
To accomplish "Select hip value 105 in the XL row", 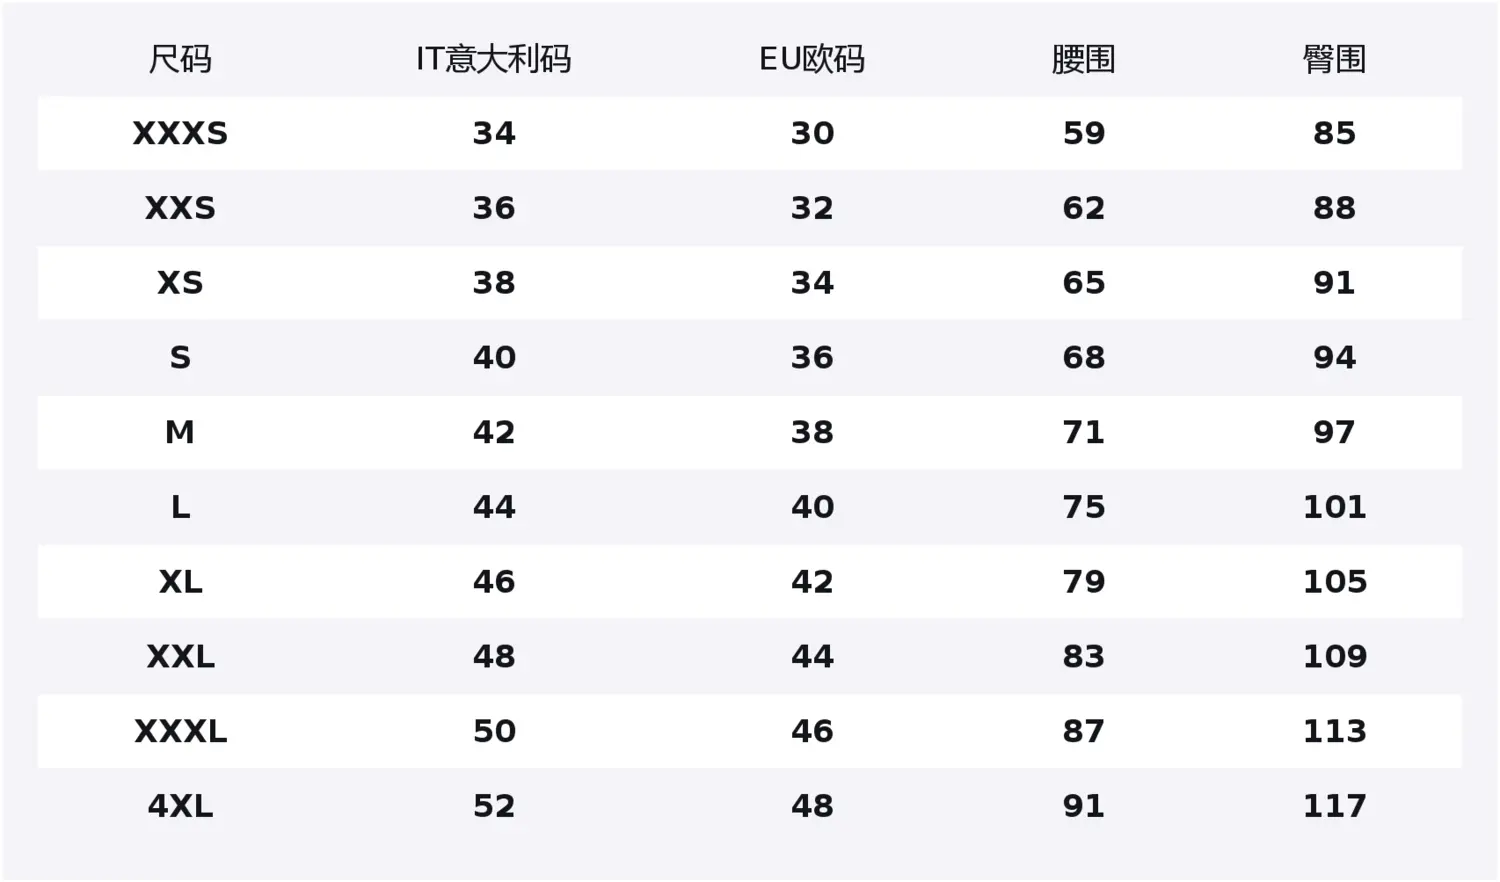I will click(1334, 581).
